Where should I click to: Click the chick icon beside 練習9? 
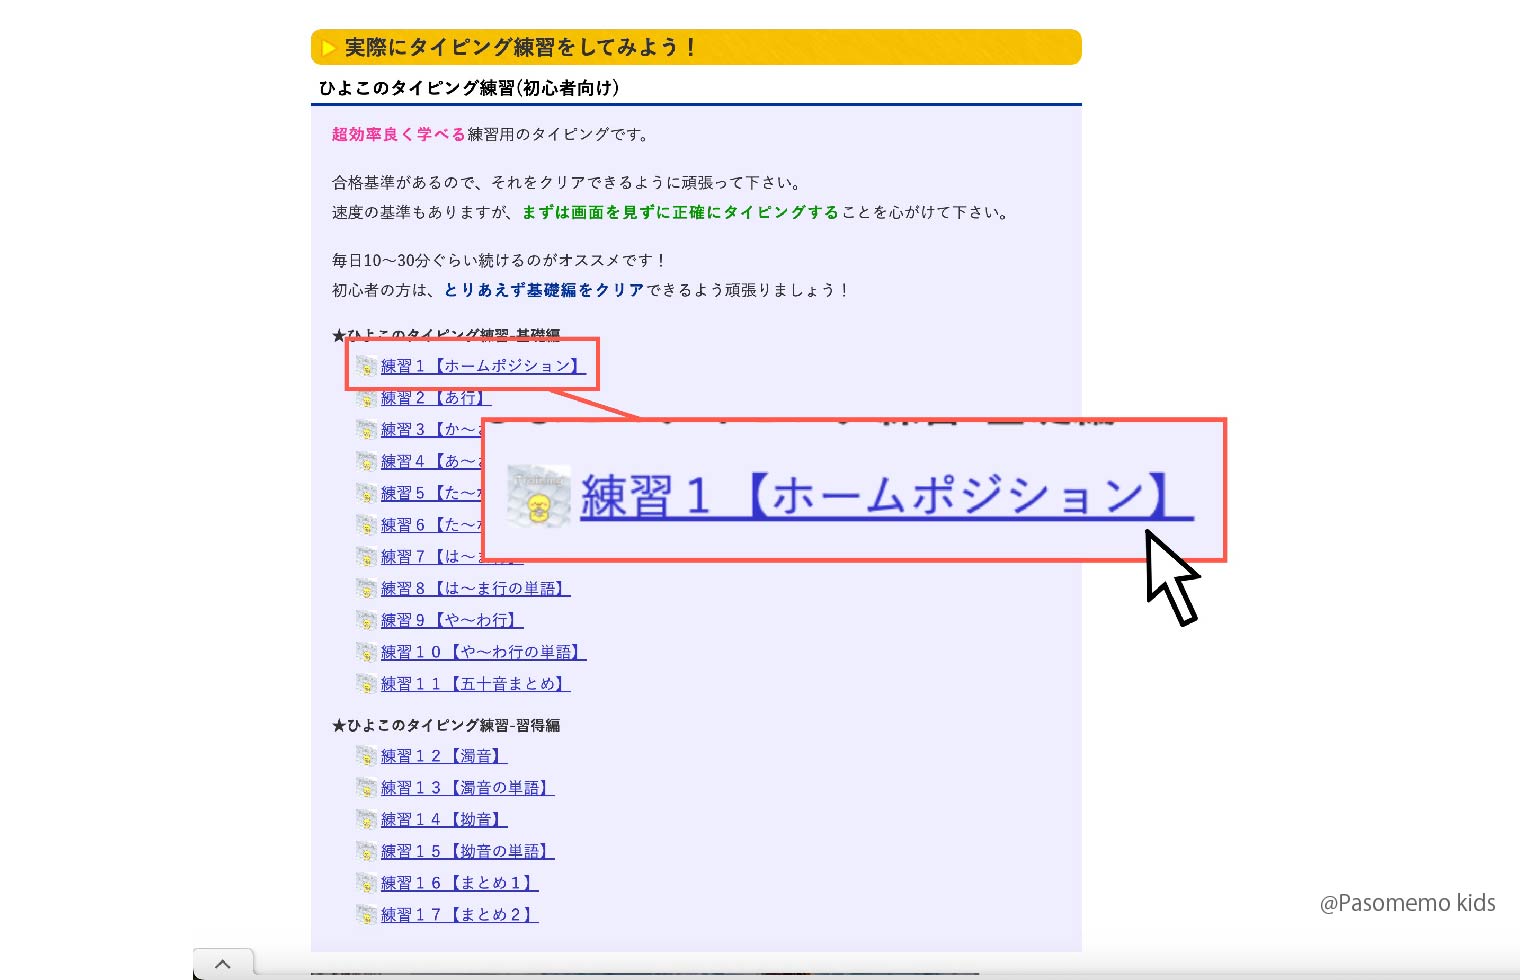pyautogui.click(x=367, y=621)
